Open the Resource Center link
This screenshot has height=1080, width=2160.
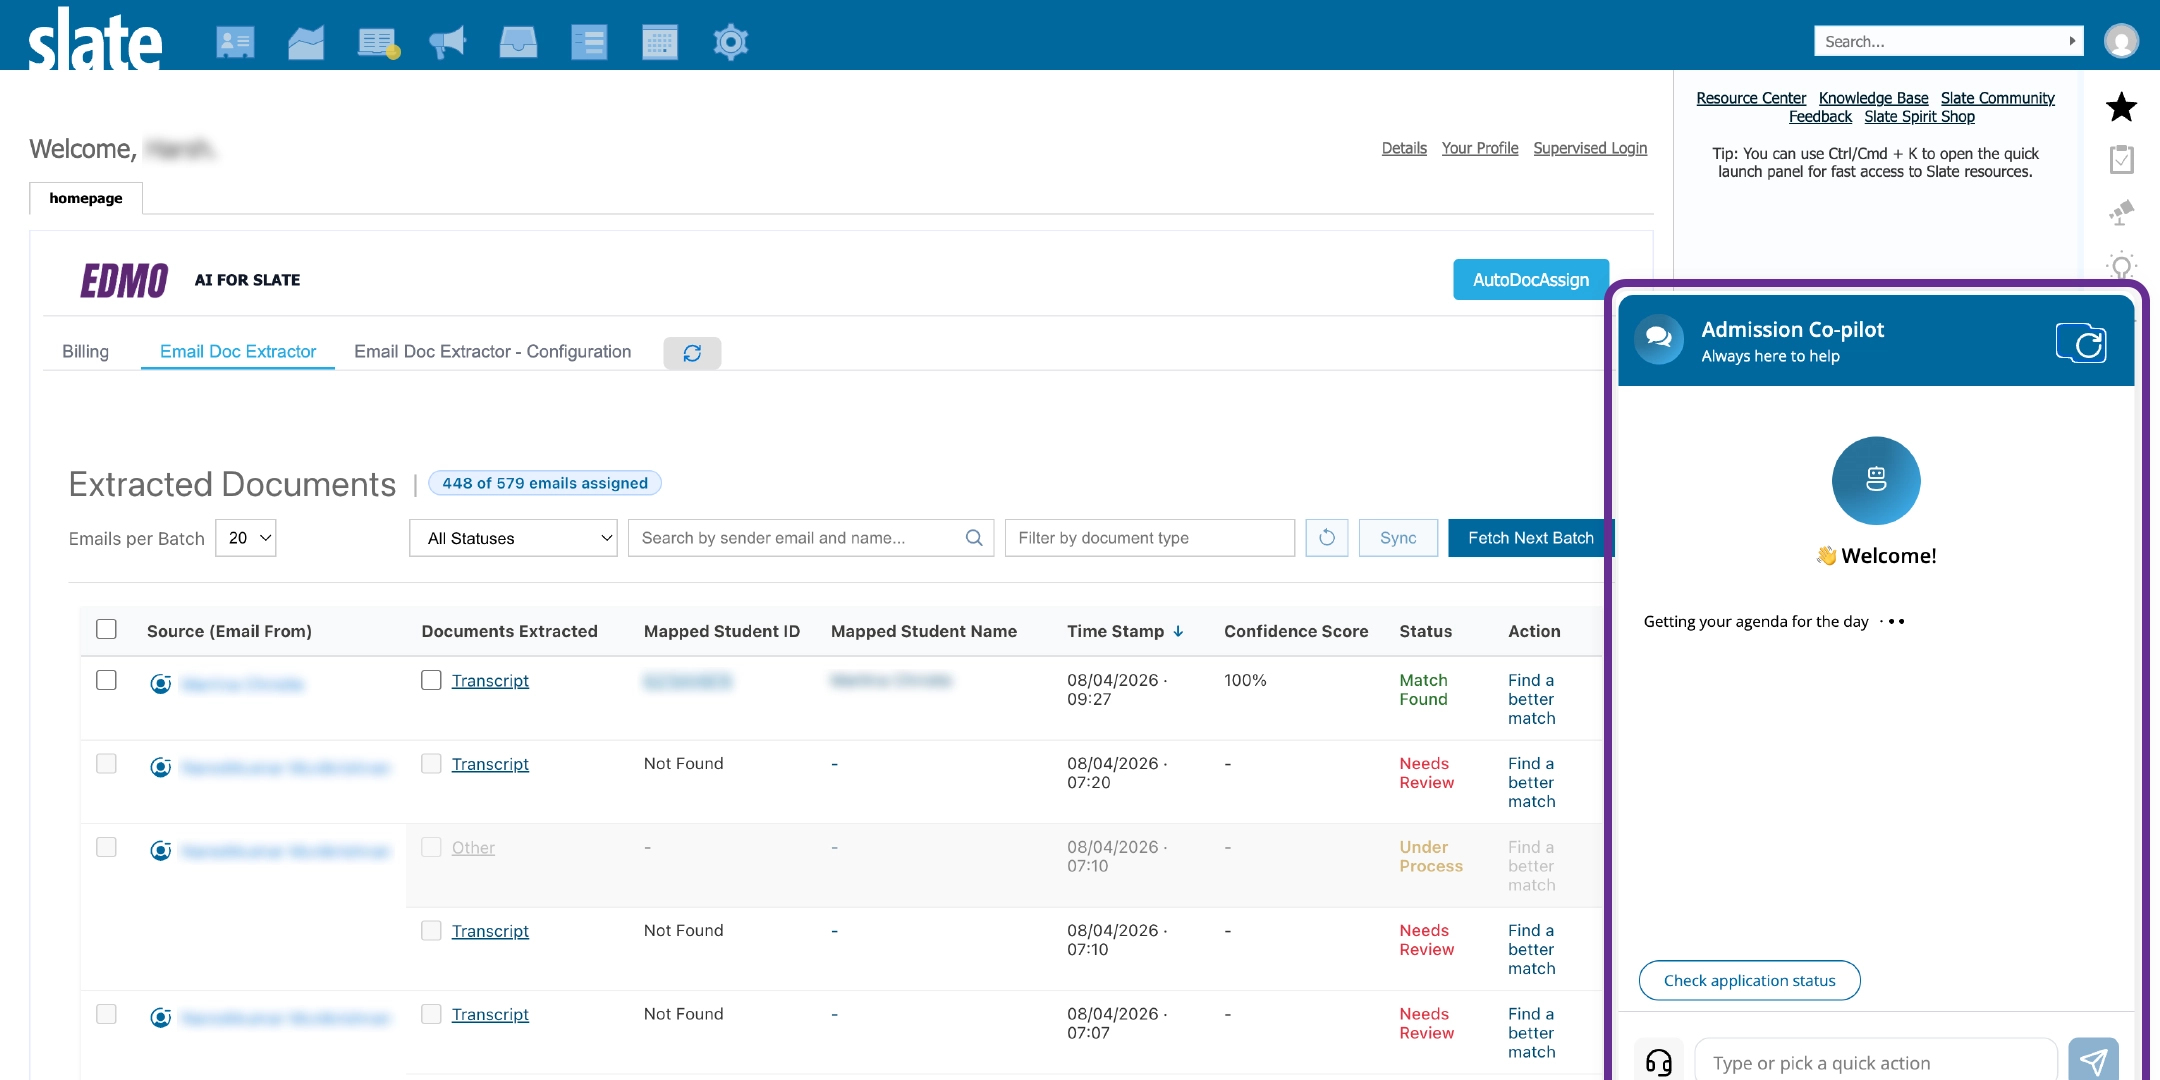click(1751, 98)
